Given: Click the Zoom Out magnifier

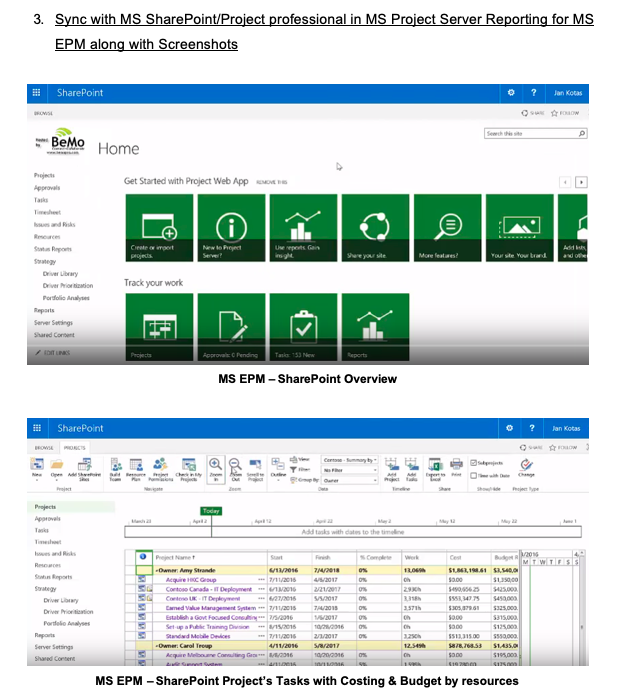Looking at the screenshot, I should point(235,469).
